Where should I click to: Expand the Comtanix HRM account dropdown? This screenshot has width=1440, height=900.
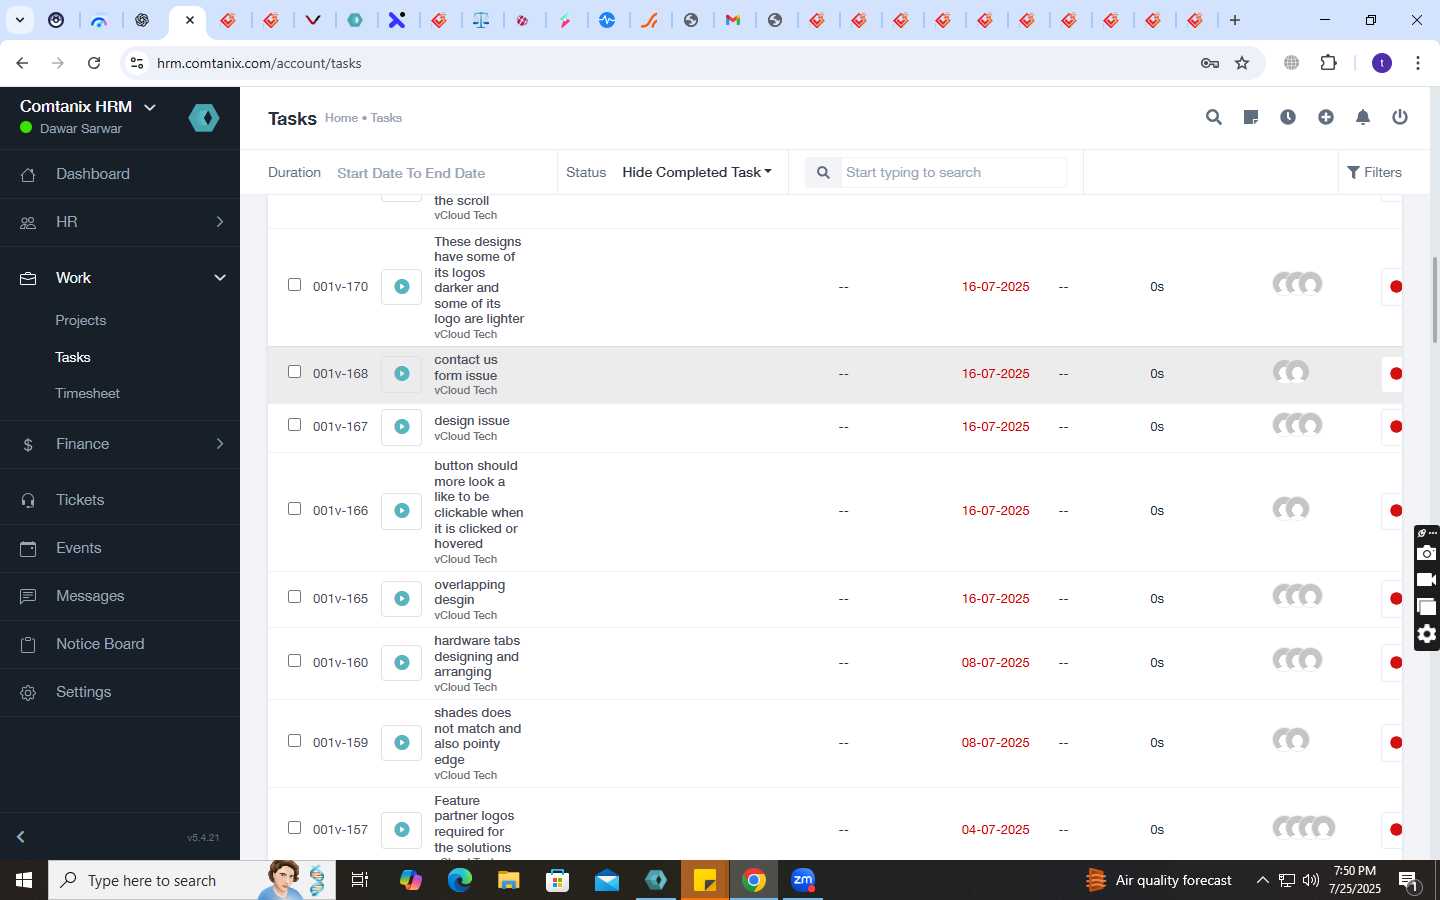[x=150, y=107]
